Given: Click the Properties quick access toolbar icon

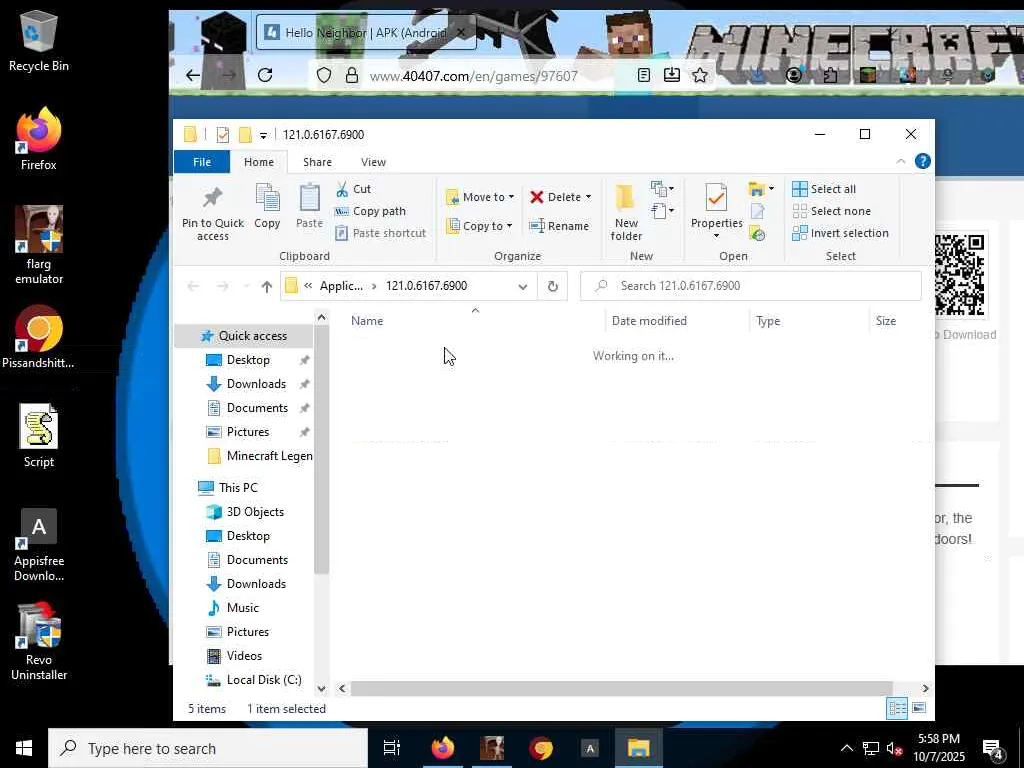Looking at the screenshot, I should [x=223, y=135].
